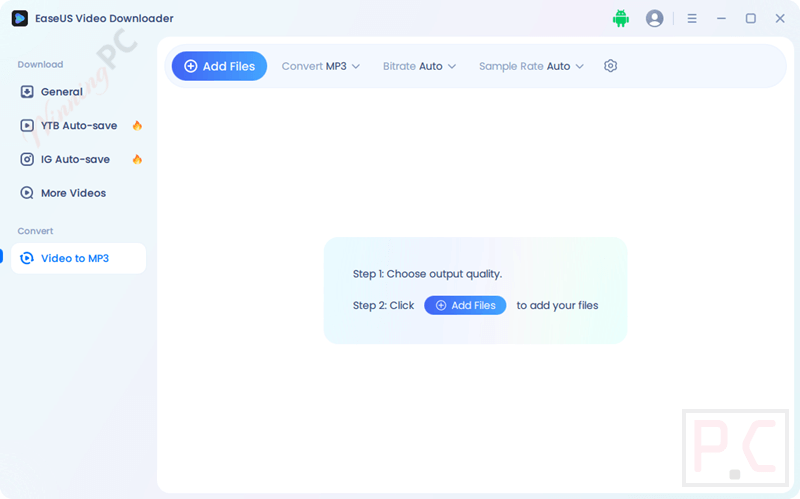Switch to YTB Auto-save section

[79, 126]
